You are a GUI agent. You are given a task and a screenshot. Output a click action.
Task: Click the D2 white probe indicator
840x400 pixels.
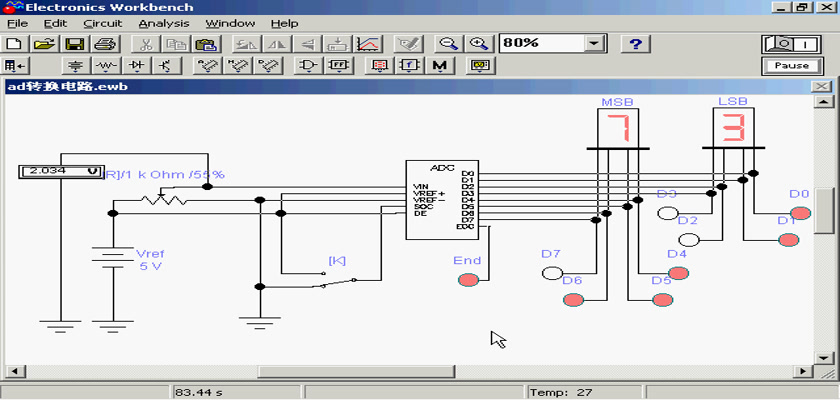pyautogui.click(x=689, y=240)
